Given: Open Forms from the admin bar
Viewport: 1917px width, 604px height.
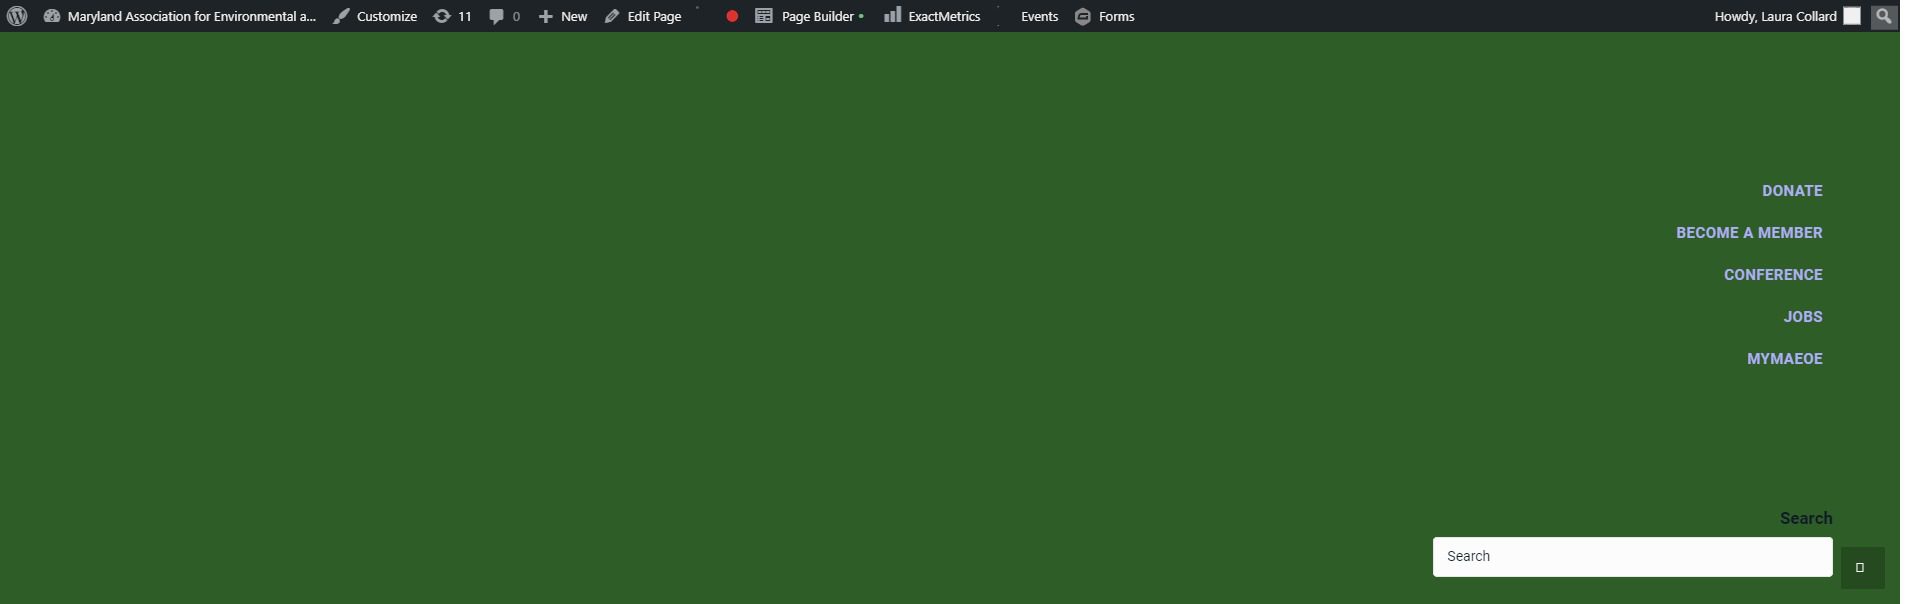Looking at the screenshot, I should coord(1105,16).
